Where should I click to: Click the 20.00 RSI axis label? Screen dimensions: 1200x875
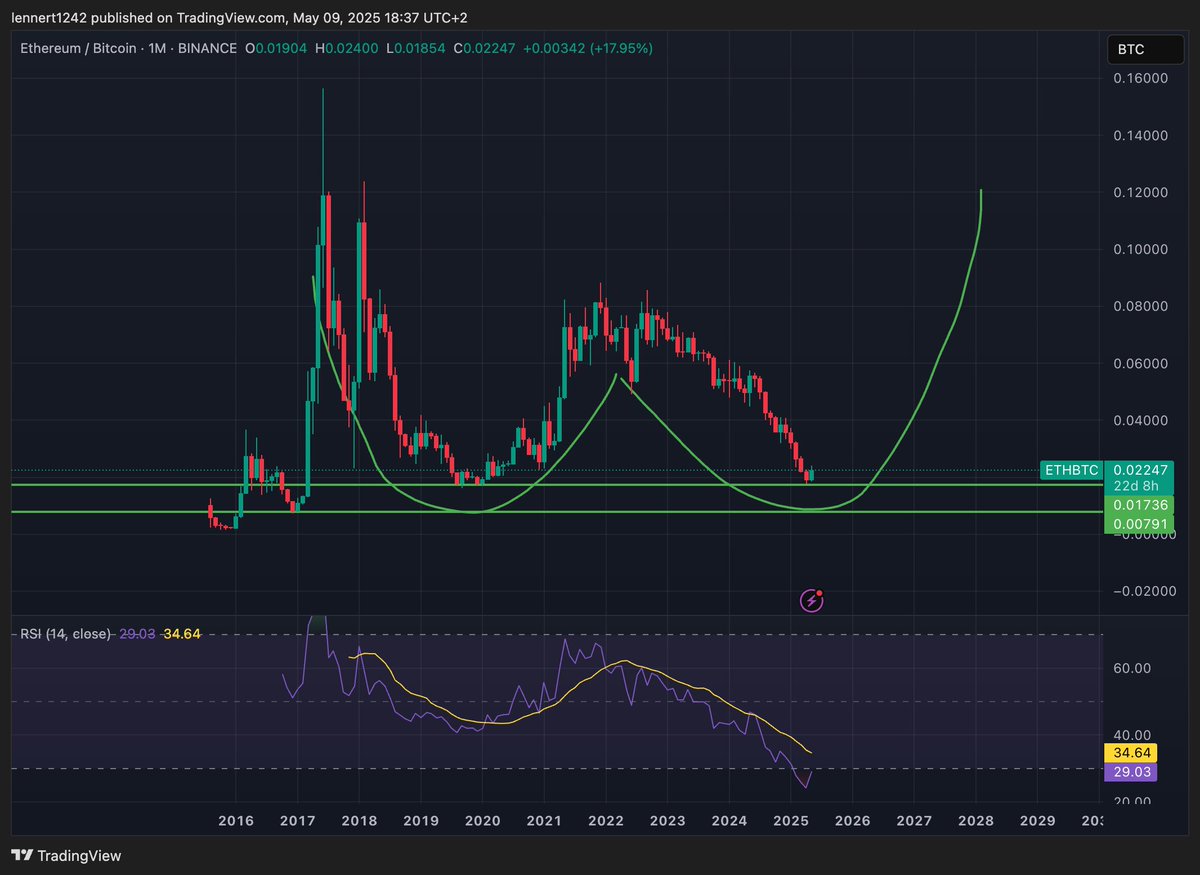tap(1133, 801)
